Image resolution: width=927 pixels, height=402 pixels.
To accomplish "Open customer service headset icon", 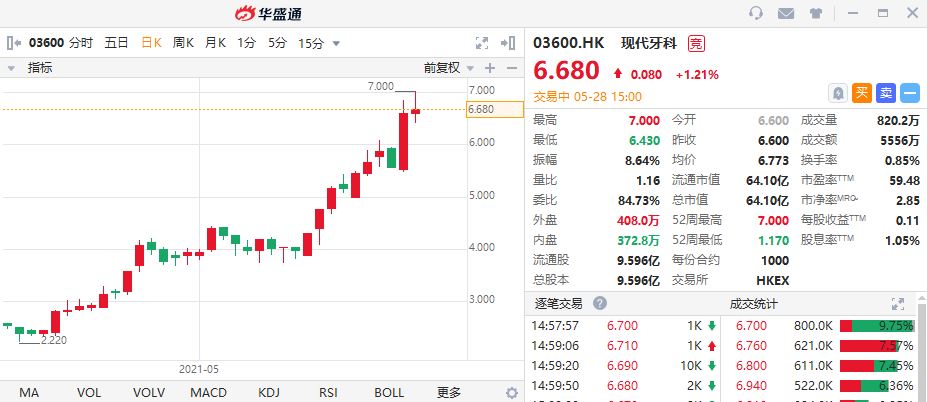I will [756, 13].
